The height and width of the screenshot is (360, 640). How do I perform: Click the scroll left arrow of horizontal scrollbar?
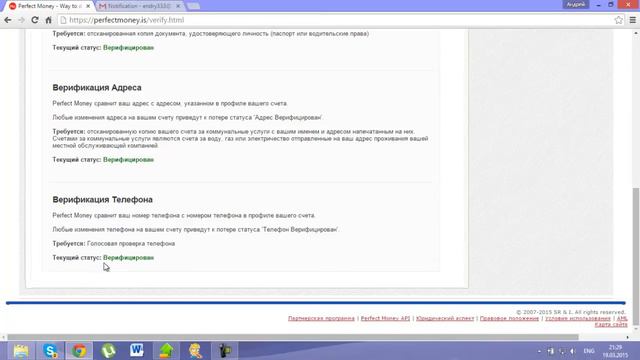coord(4,337)
